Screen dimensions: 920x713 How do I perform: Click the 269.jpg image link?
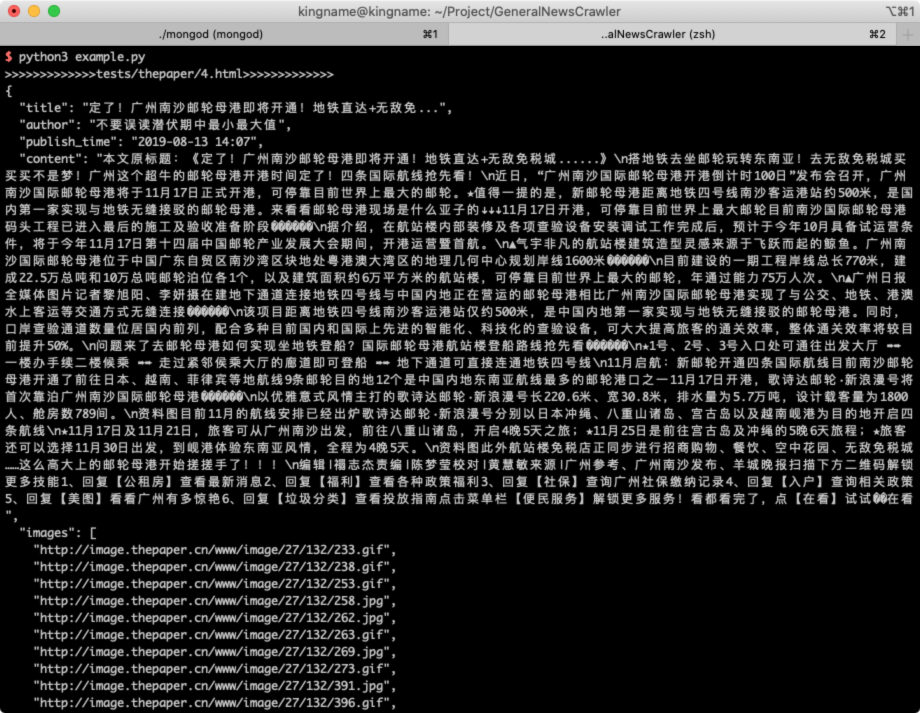pyautogui.click(x=211, y=652)
